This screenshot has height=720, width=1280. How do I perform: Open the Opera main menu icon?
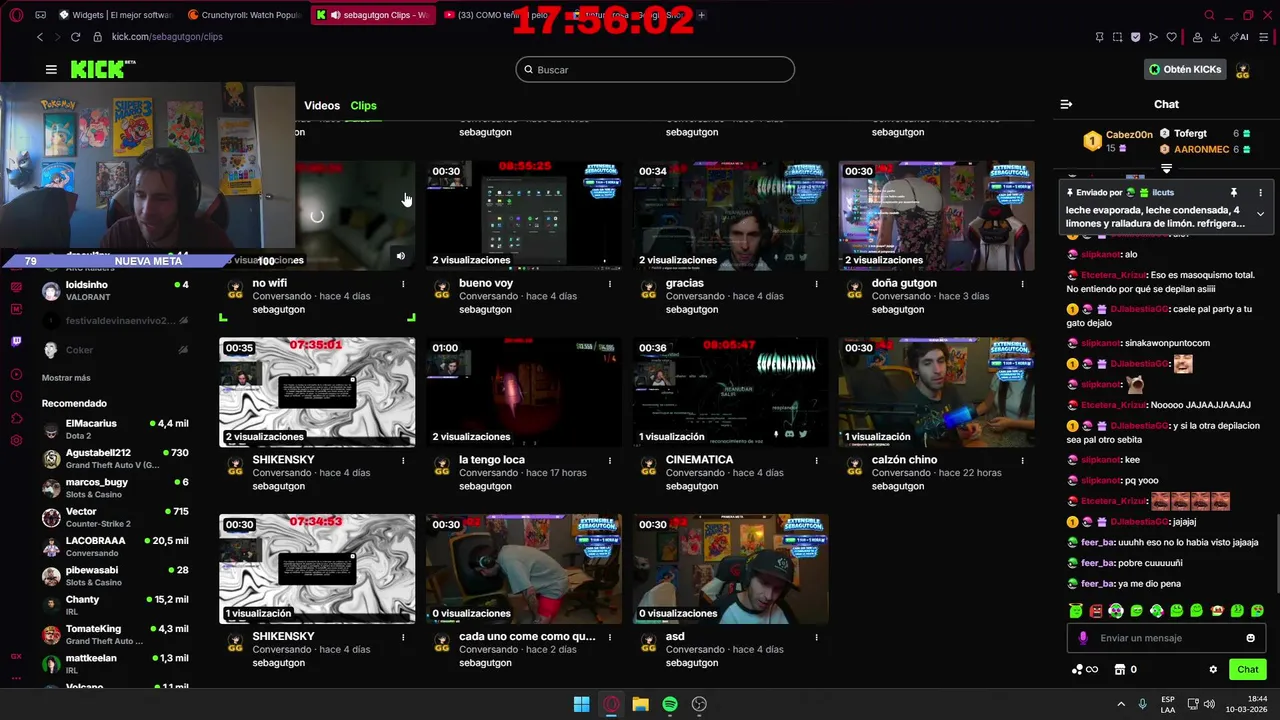[x=16, y=15]
